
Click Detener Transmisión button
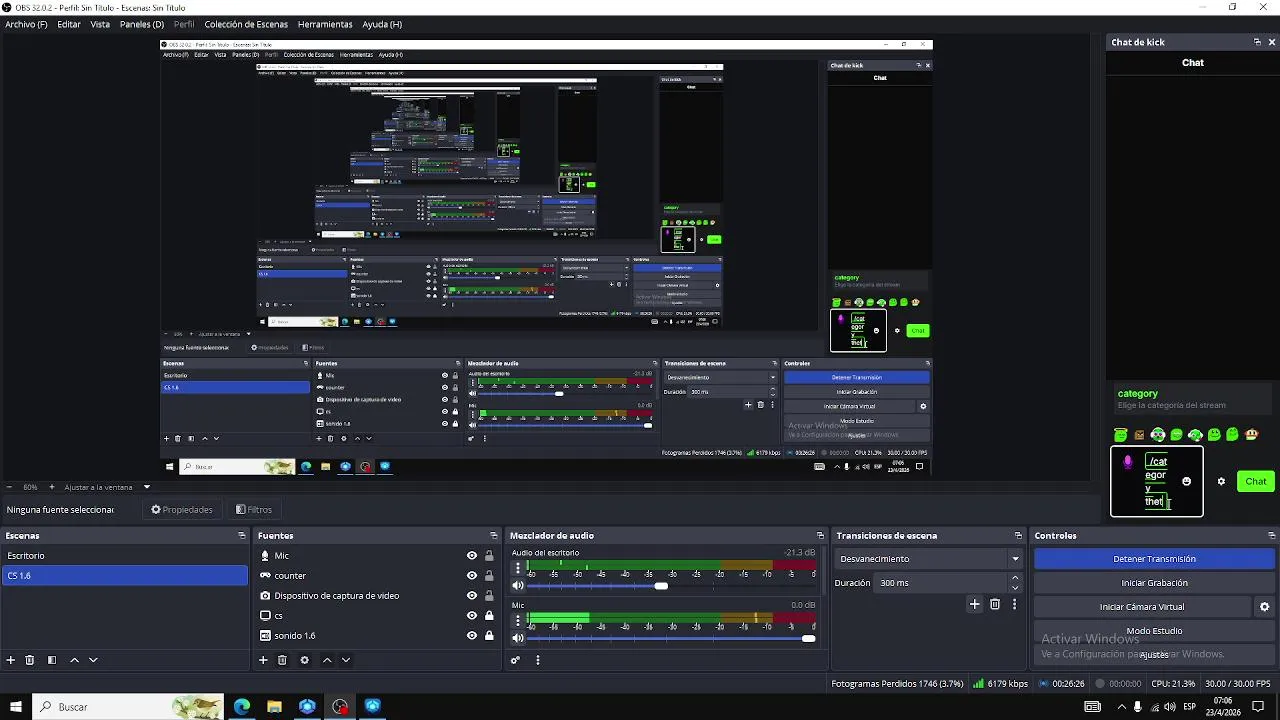tap(1154, 559)
